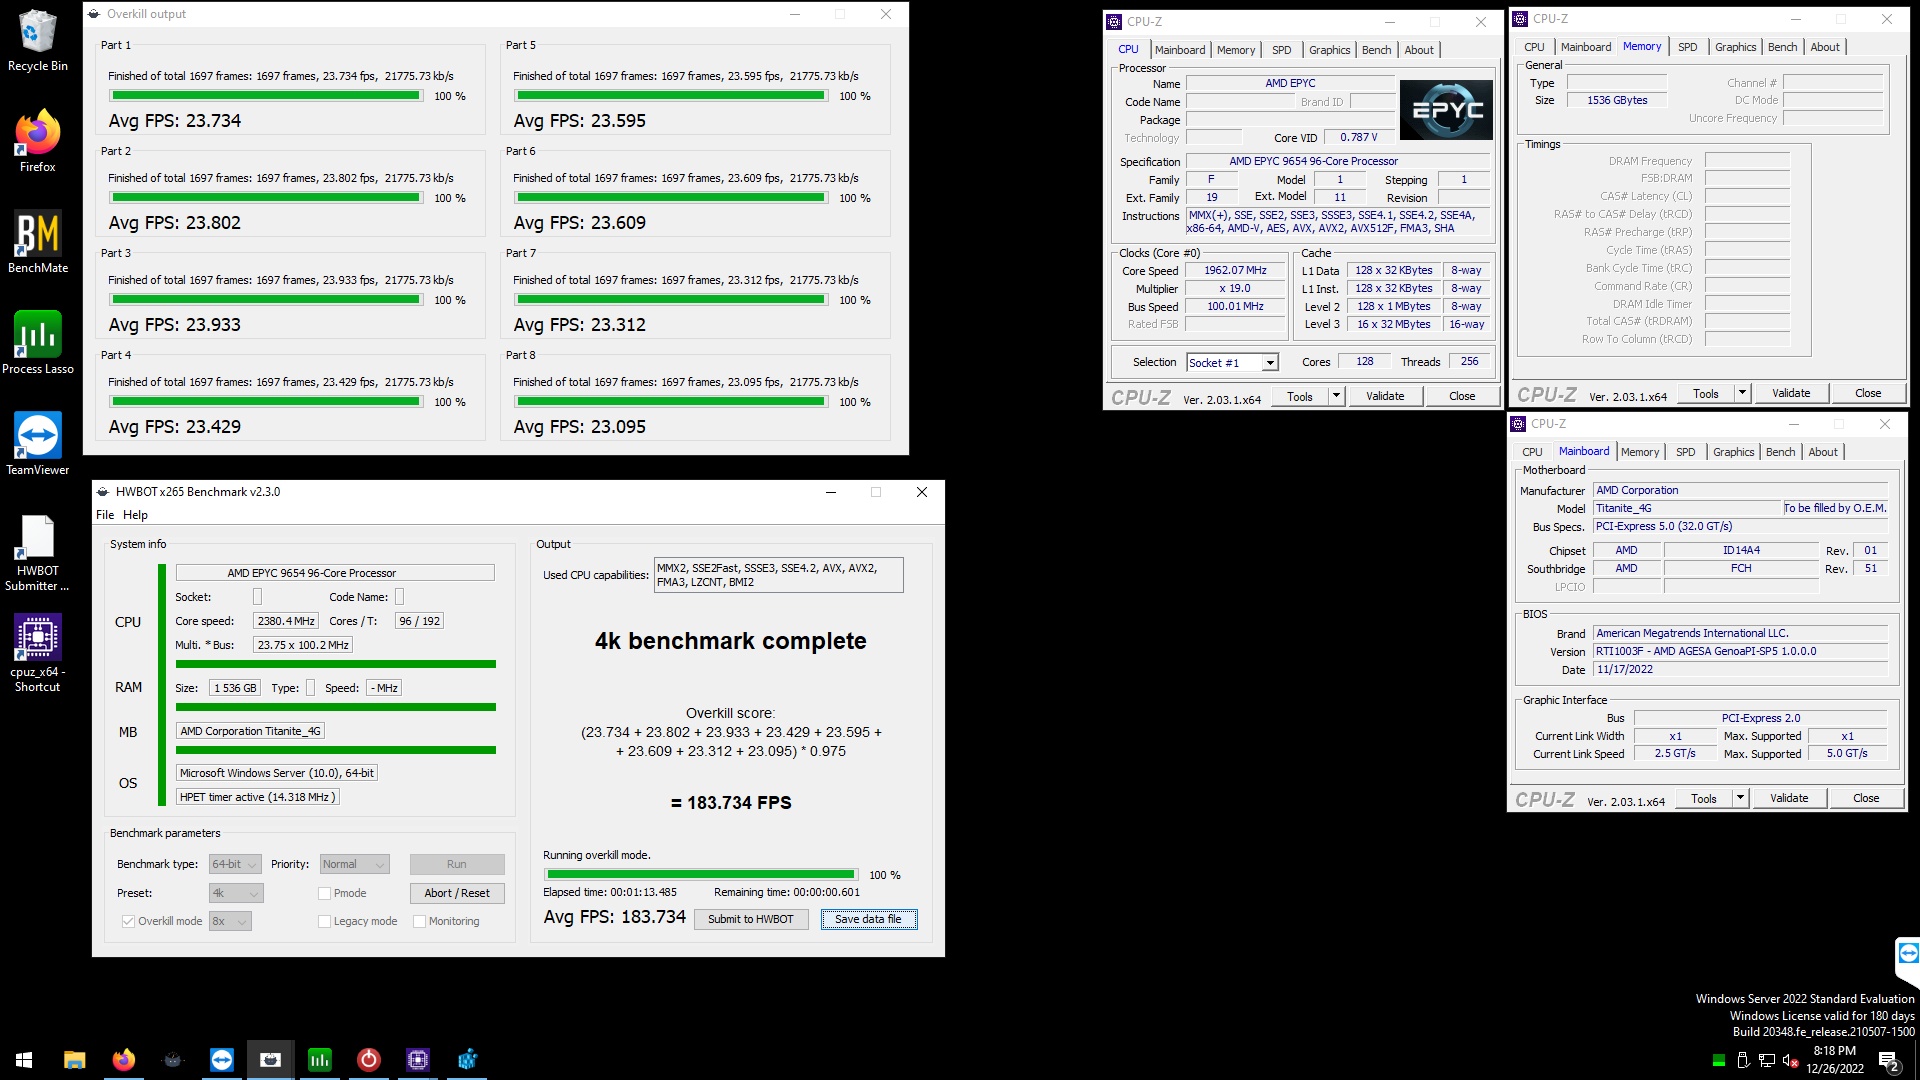
Task: Click the Used CPU capabilities text box
Action: coord(778,575)
